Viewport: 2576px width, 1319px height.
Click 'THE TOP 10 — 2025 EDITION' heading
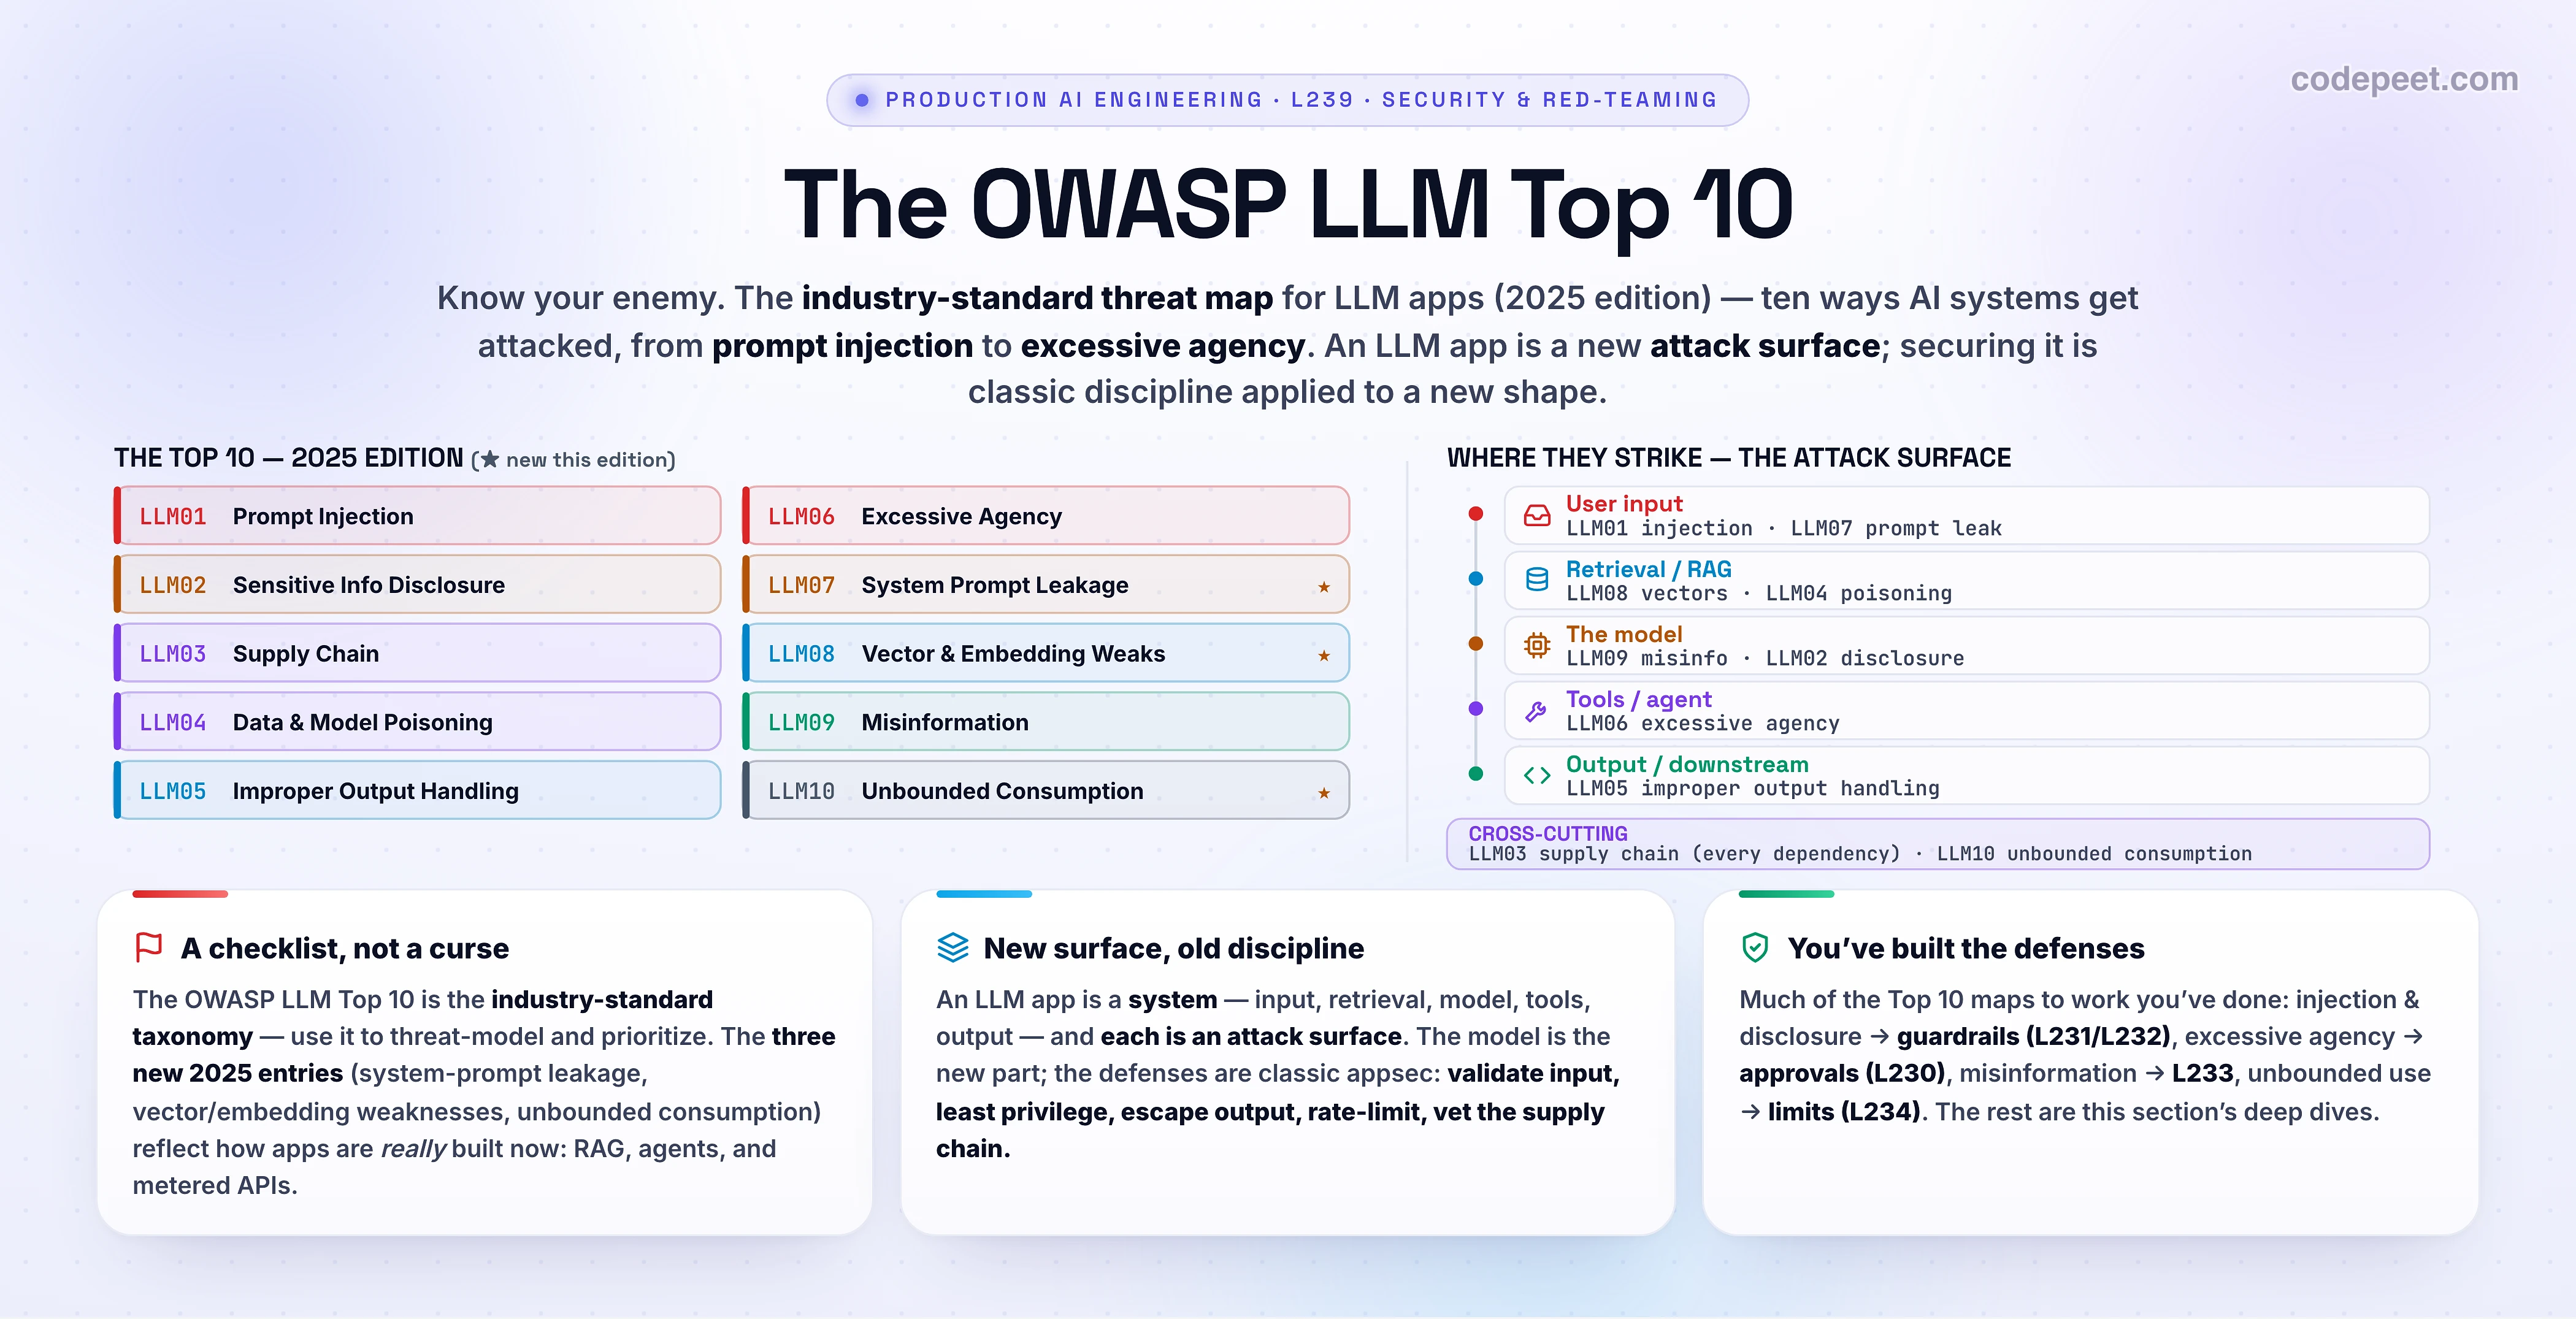coord(289,458)
